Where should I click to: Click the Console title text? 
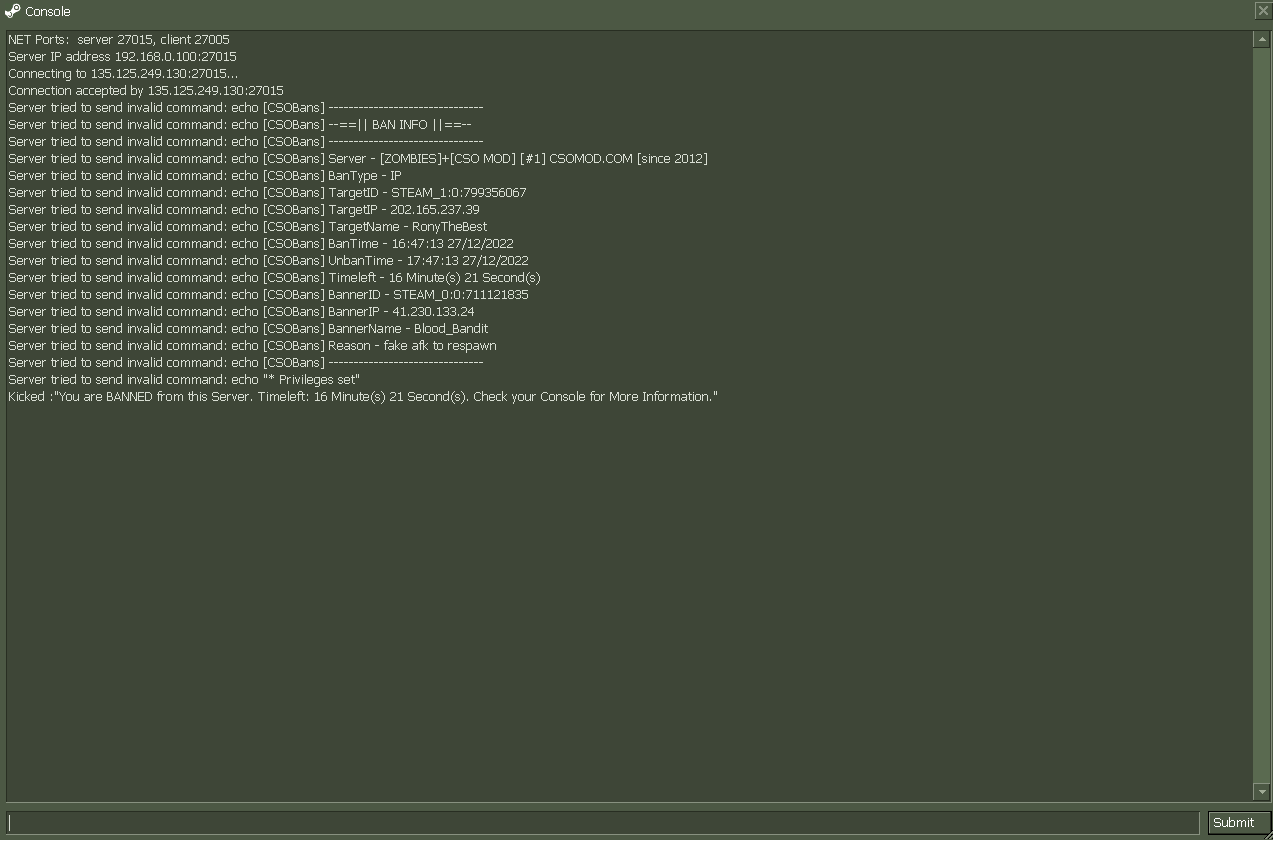coord(47,12)
